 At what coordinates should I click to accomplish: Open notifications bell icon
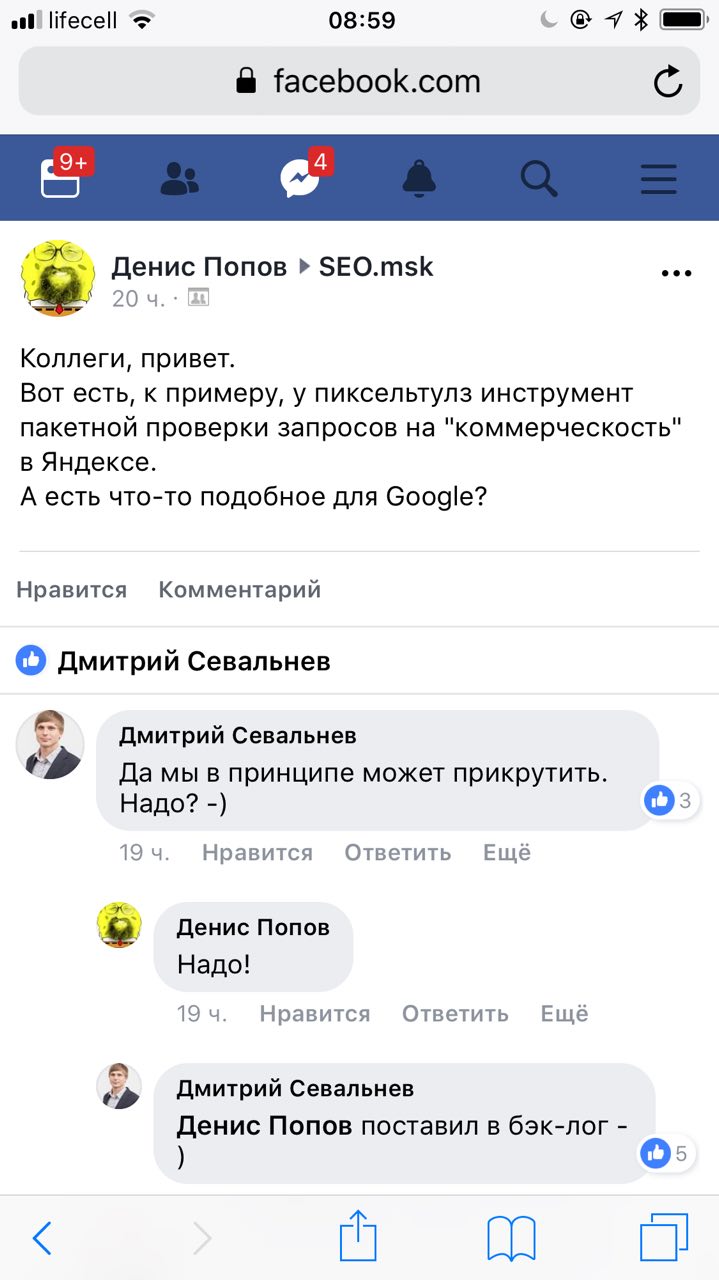point(420,179)
